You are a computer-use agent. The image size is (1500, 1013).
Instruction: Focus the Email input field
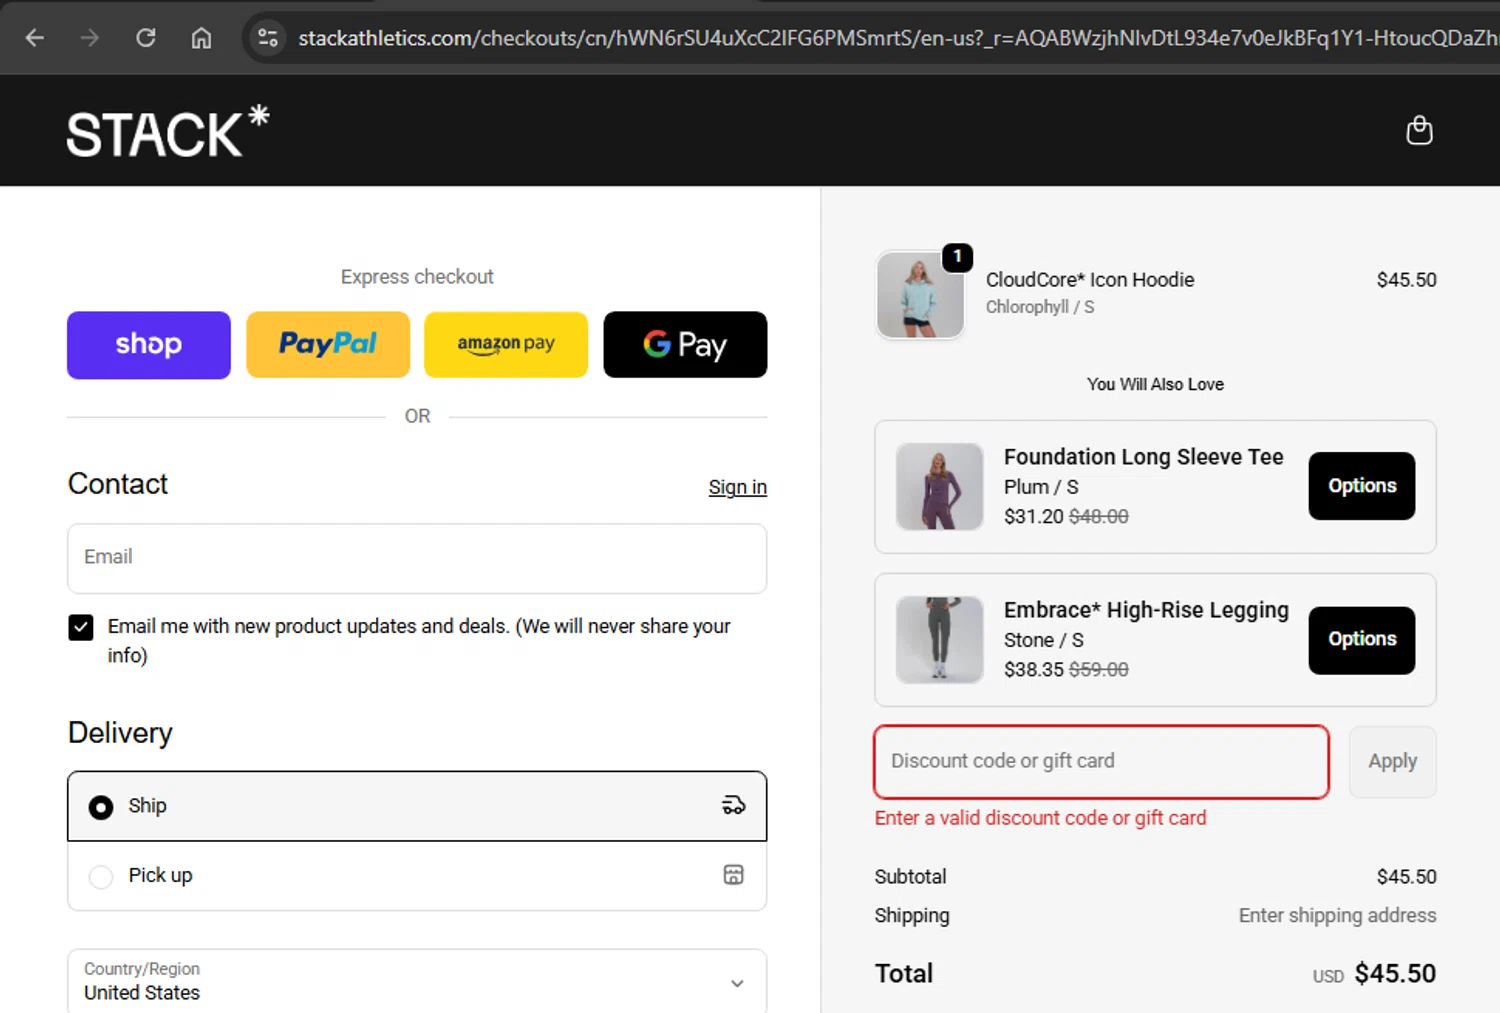coord(417,558)
